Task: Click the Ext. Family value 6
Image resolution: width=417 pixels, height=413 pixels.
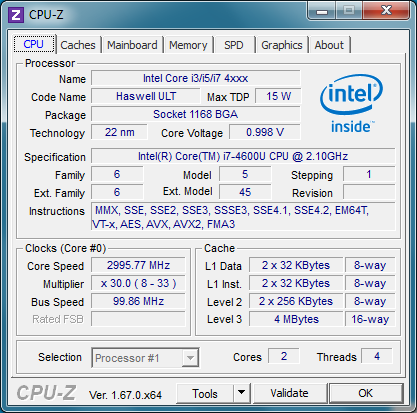Action: point(117,192)
